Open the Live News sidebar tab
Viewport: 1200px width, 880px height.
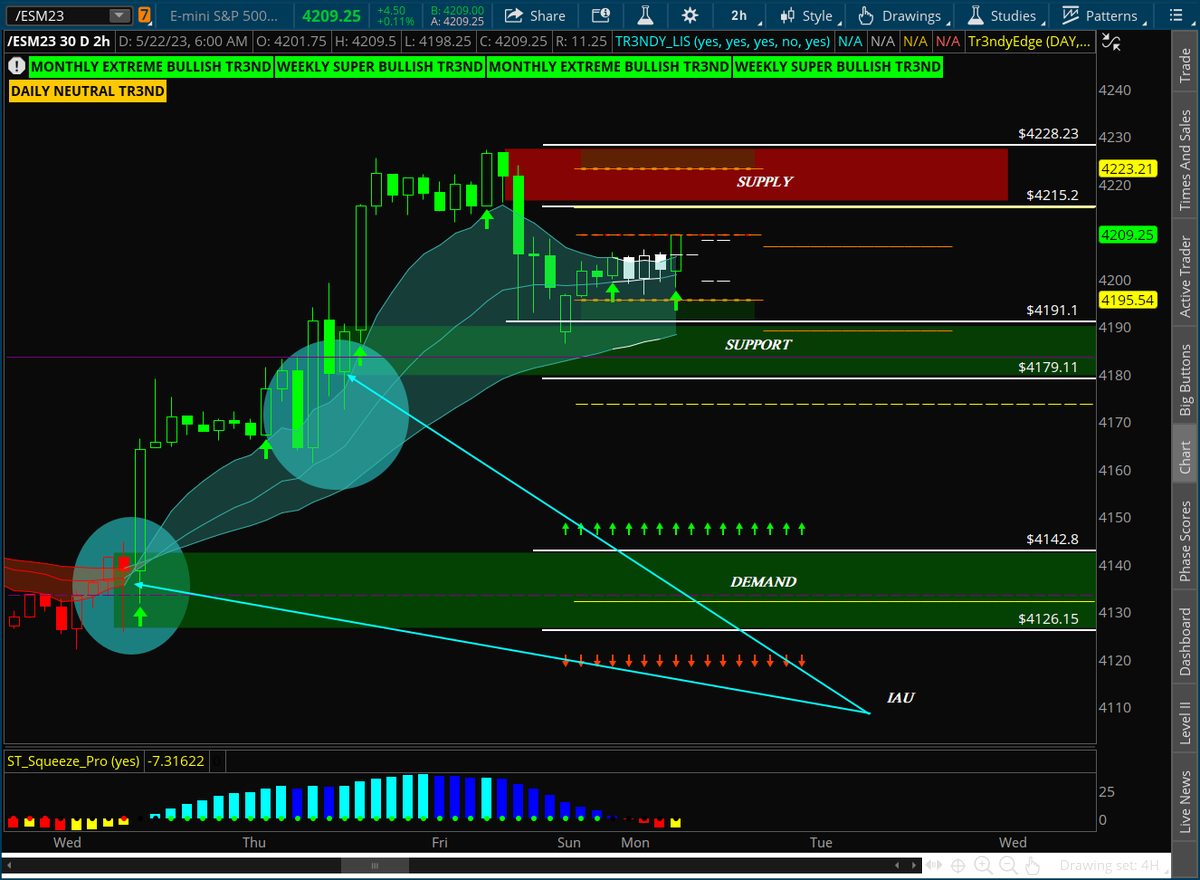tap(1185, 802)
